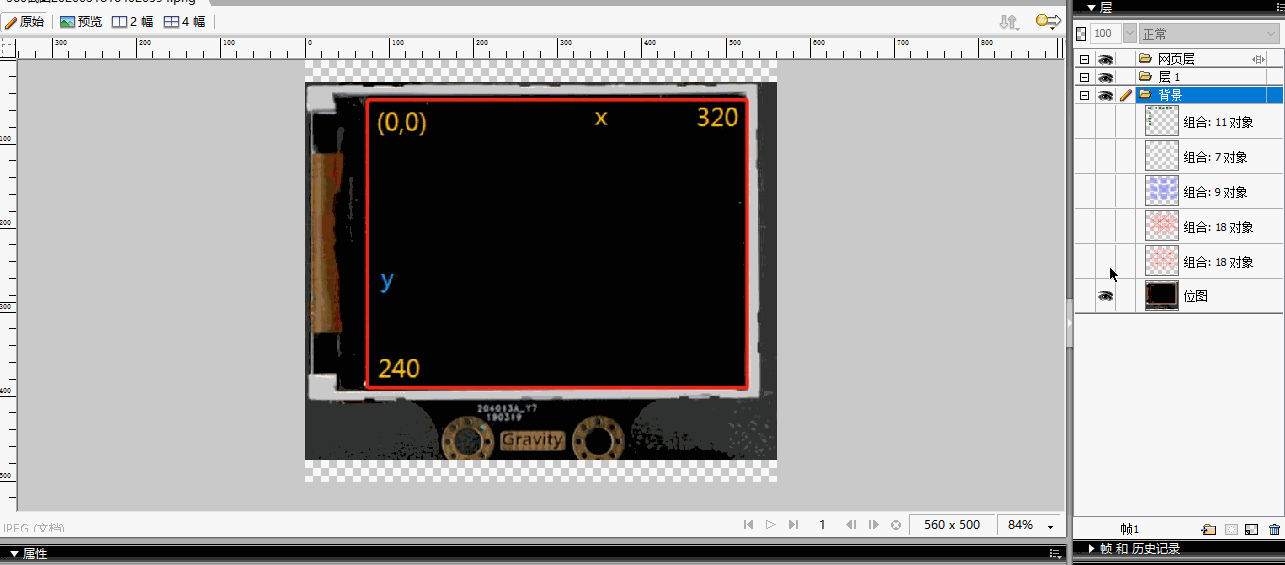Click the play animation button

tap(771, 525)
